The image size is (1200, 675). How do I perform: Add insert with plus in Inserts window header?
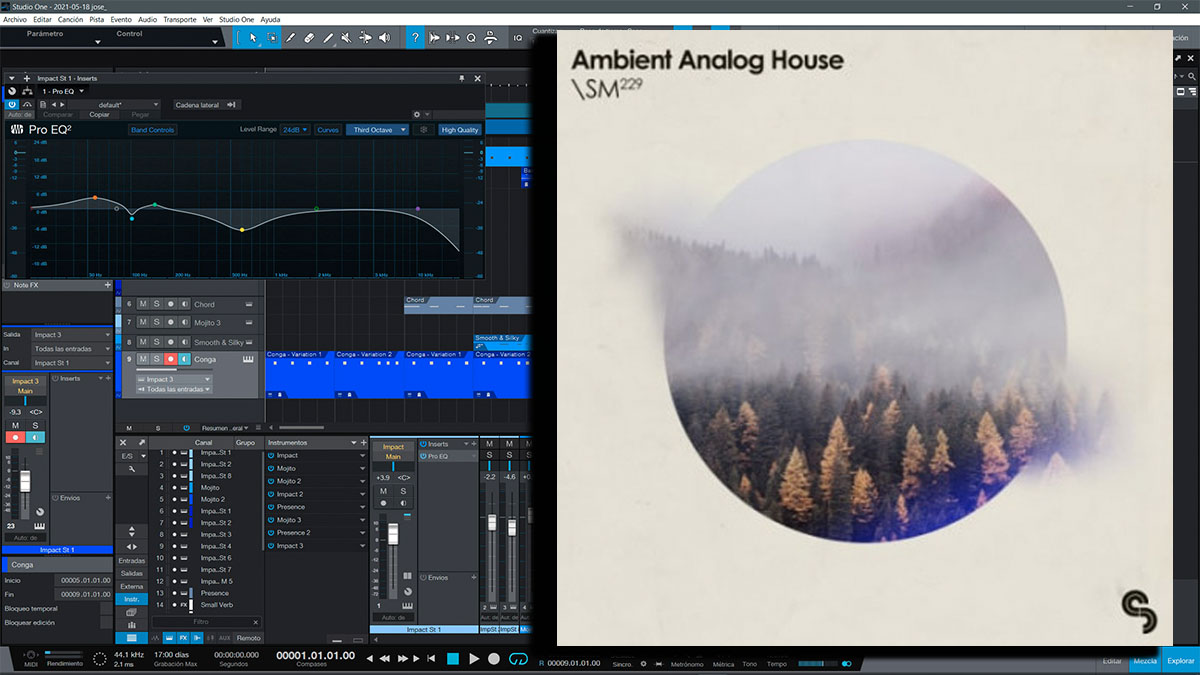(x=26, y=77)
